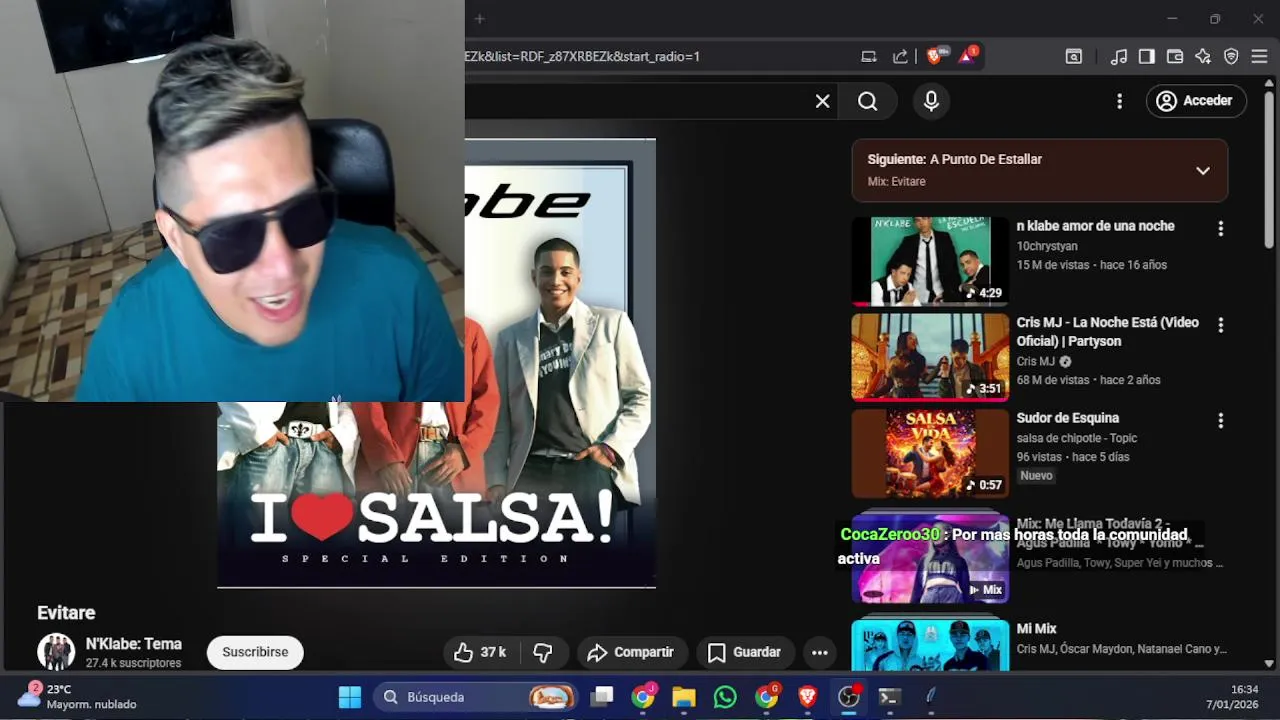Click Acceder sign-in button

click(x=1195, y=101)
